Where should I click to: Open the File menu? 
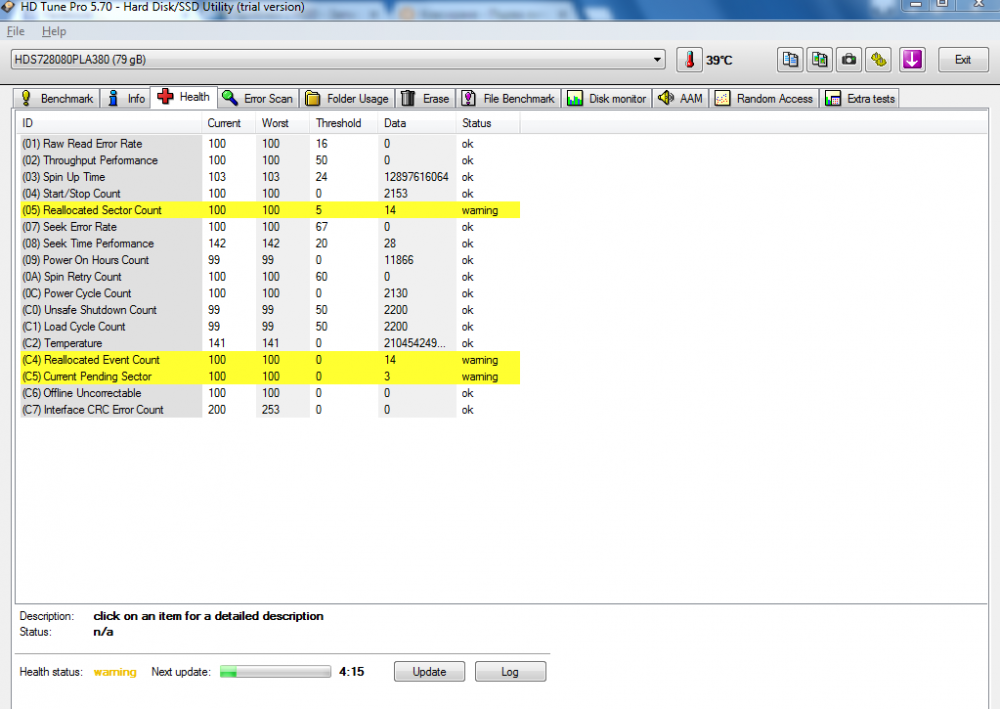[15, 31]
